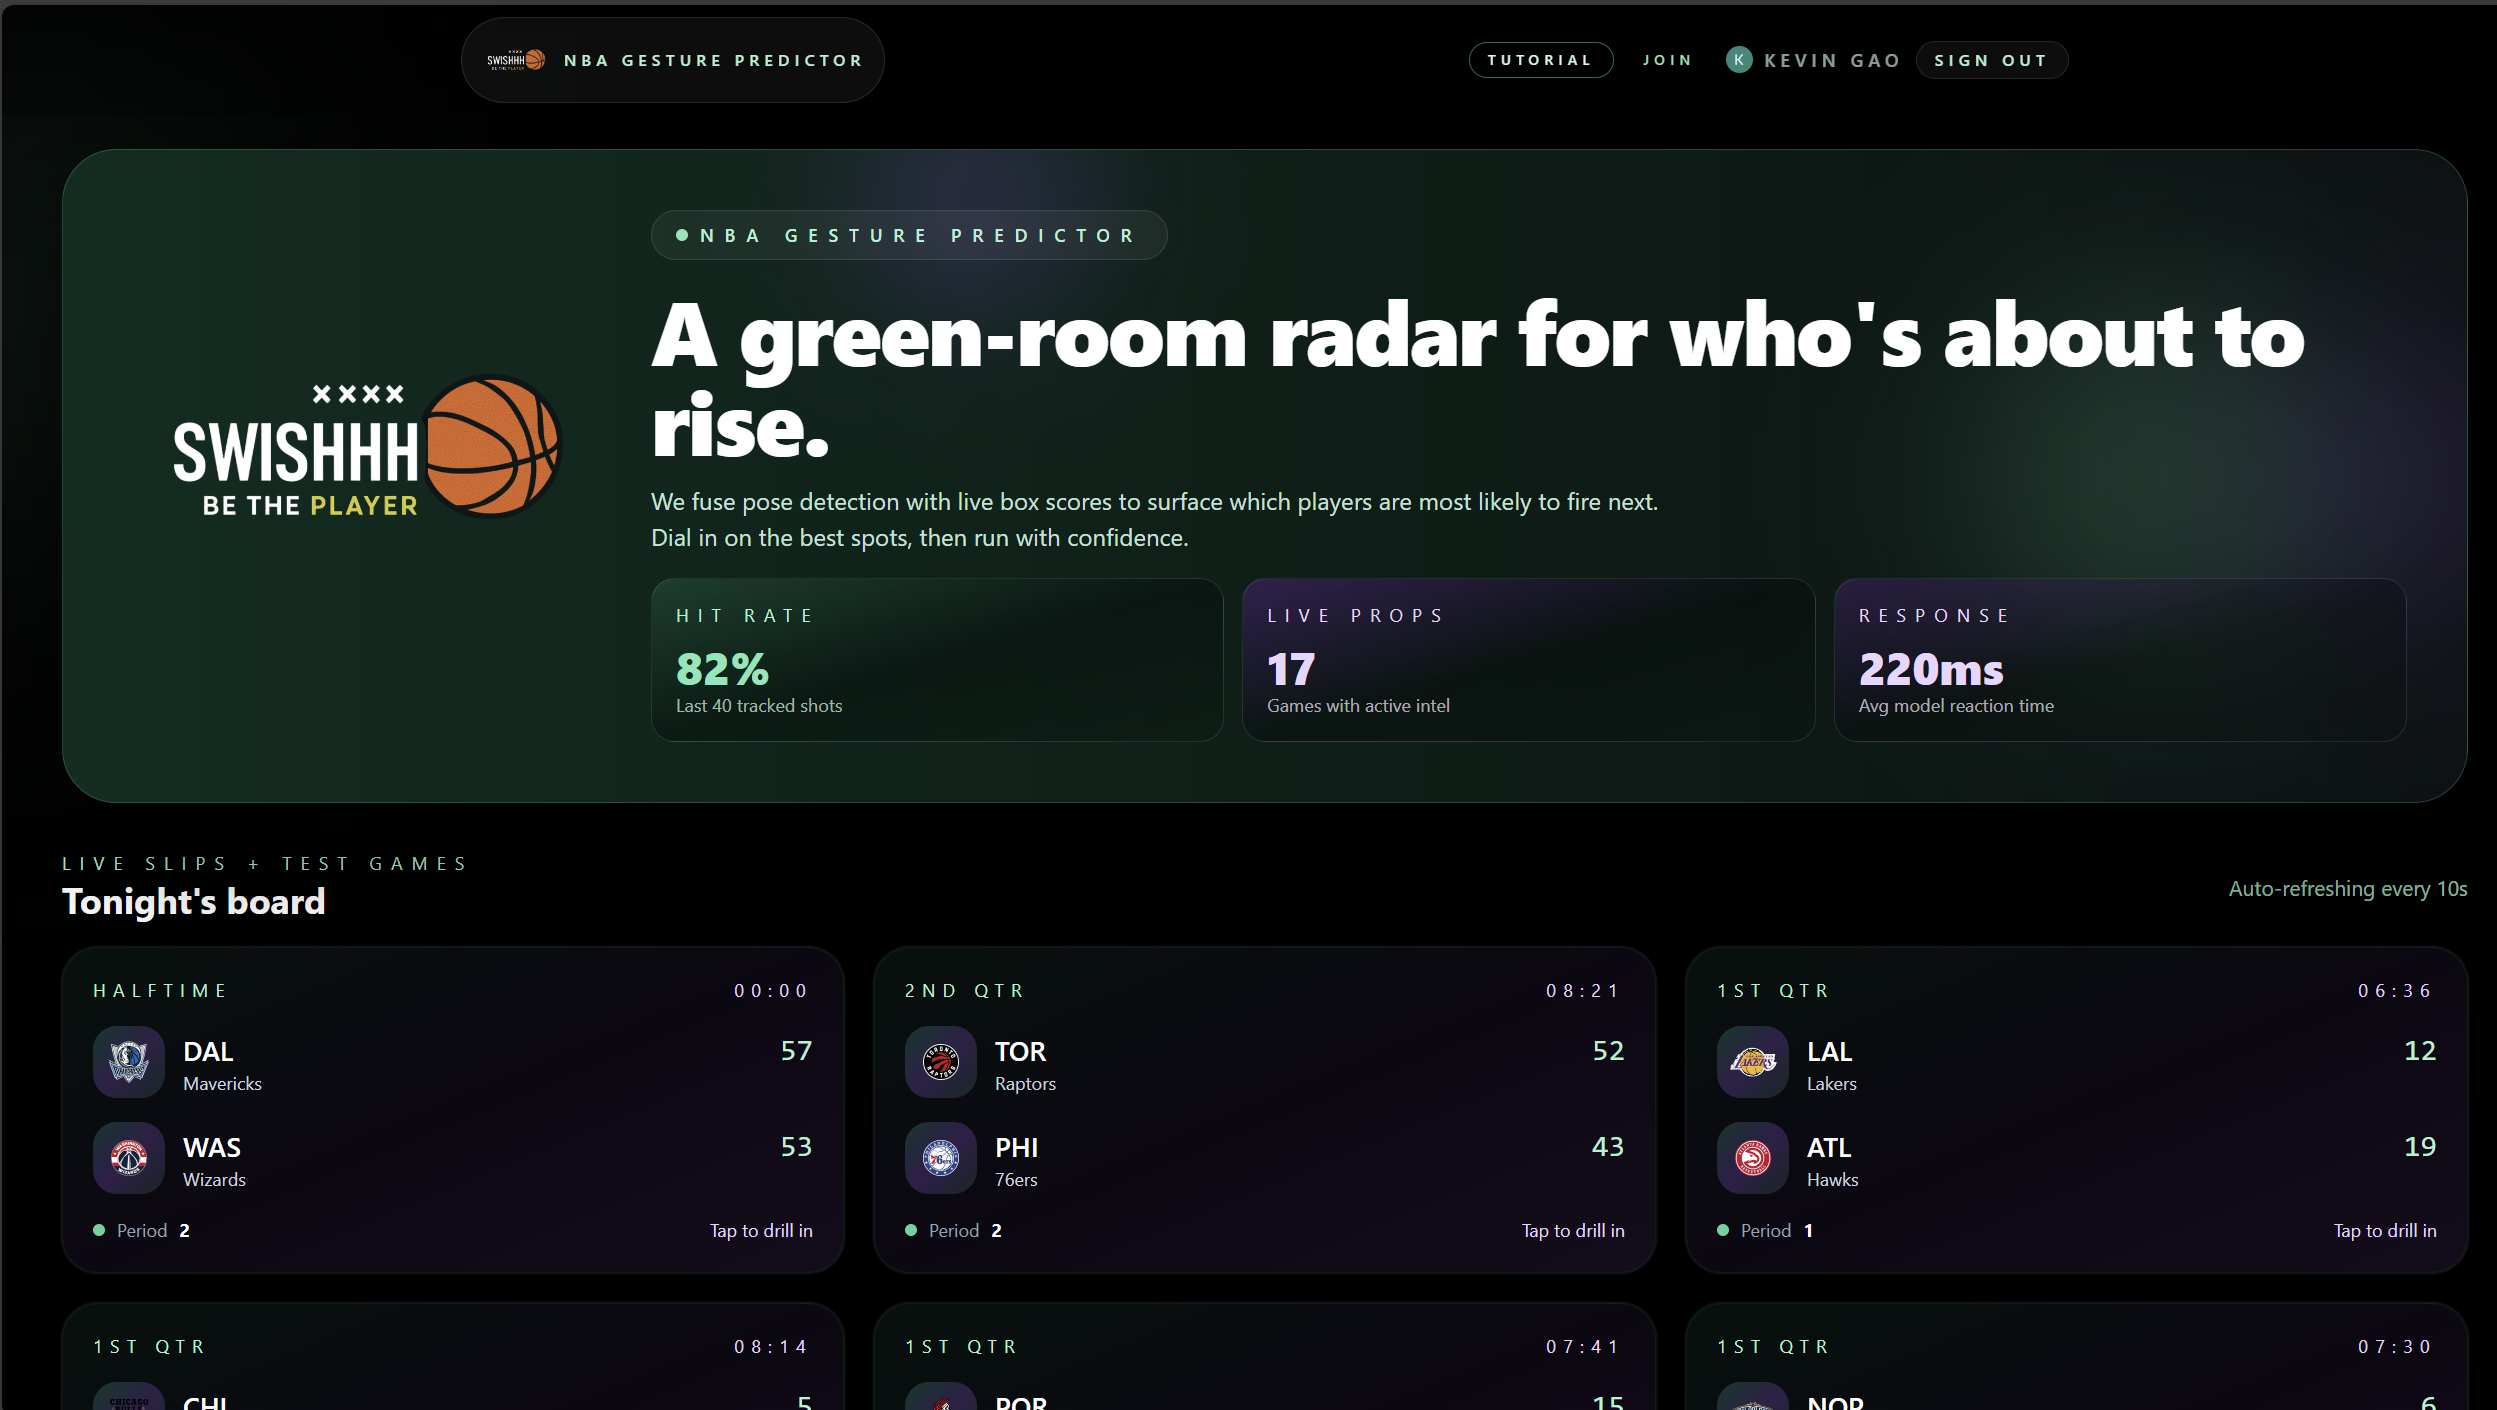2497x1410 pixels.
Task: Click the NBA Gesture Predictor hero badge
Action: pyautogui.click(x=908, y=235)
